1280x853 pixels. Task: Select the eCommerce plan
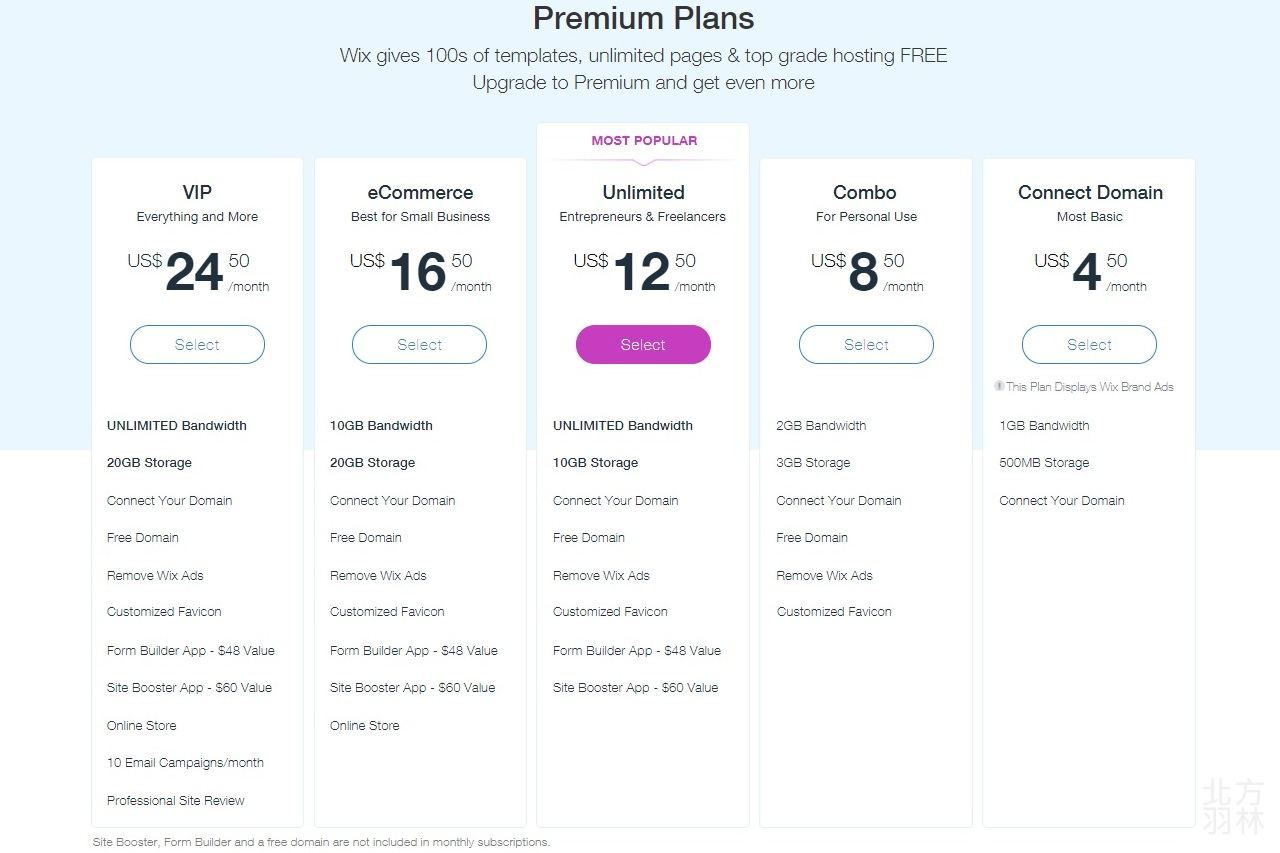coord(419,344)
